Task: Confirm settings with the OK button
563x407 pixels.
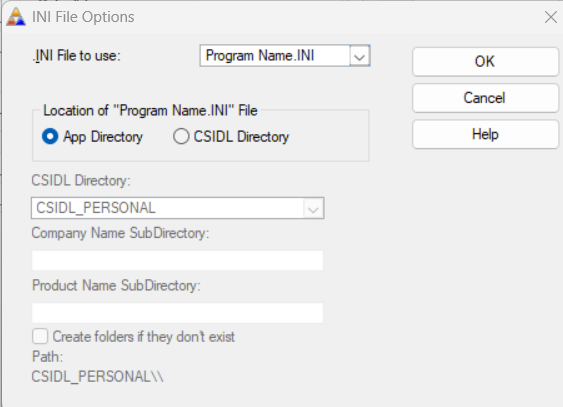Action: click(x=485, y=62)
